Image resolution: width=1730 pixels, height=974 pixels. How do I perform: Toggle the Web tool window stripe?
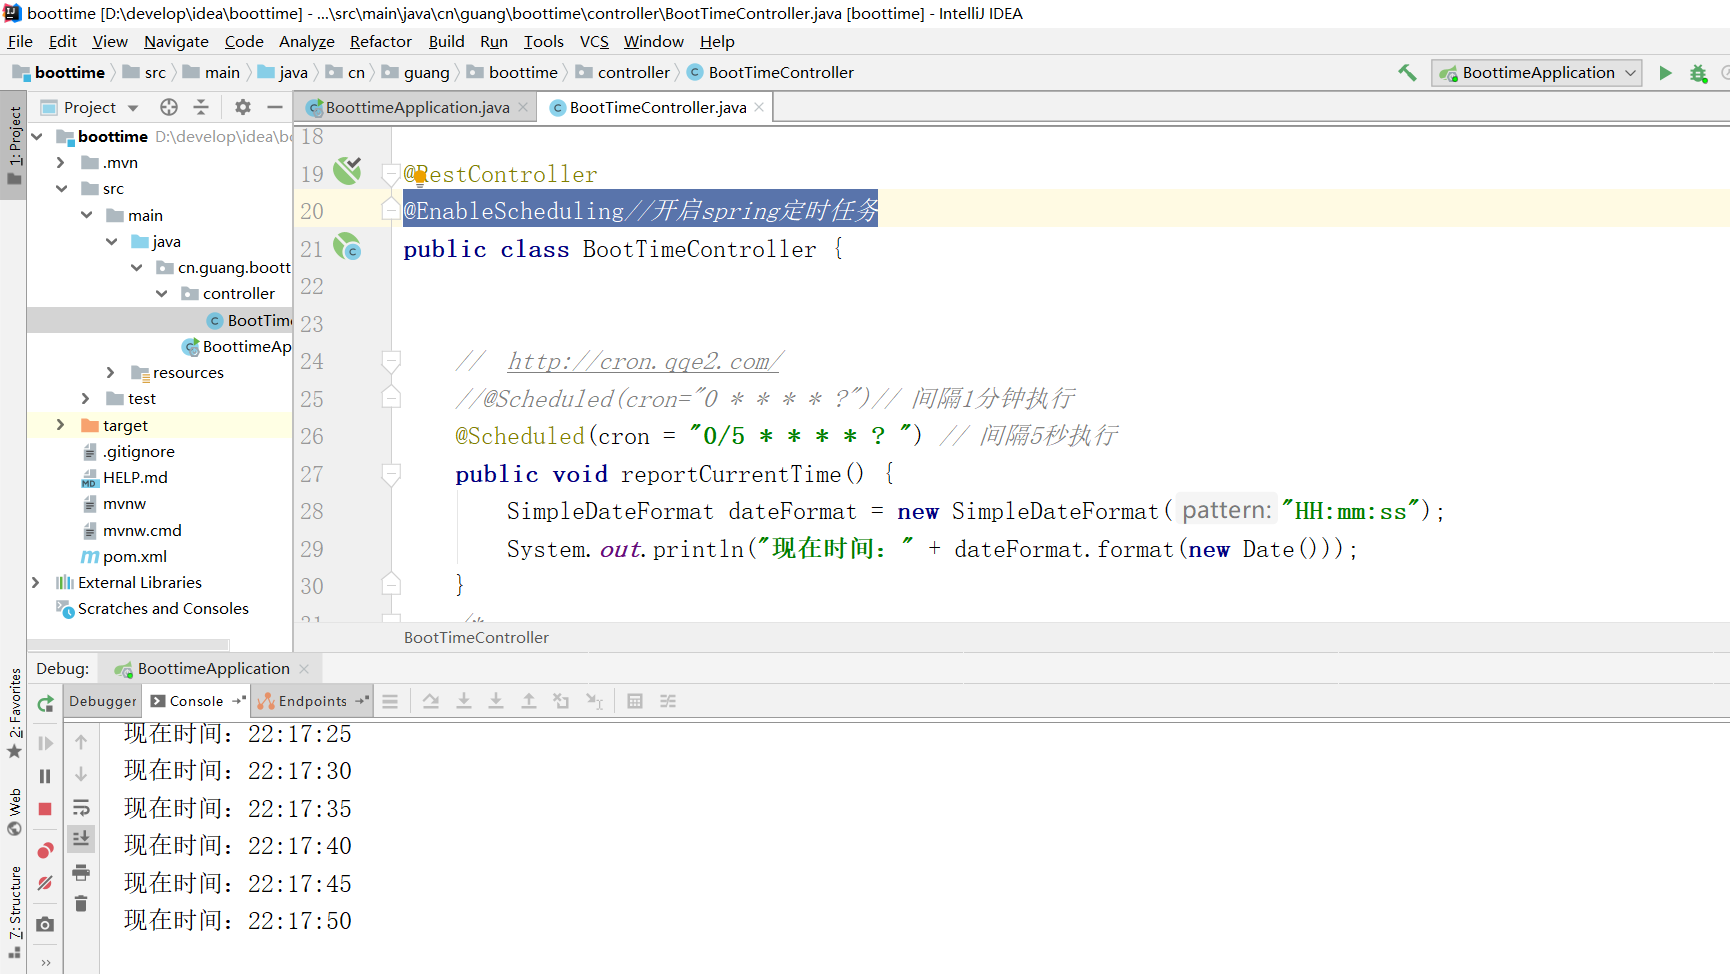pos(14,812)
